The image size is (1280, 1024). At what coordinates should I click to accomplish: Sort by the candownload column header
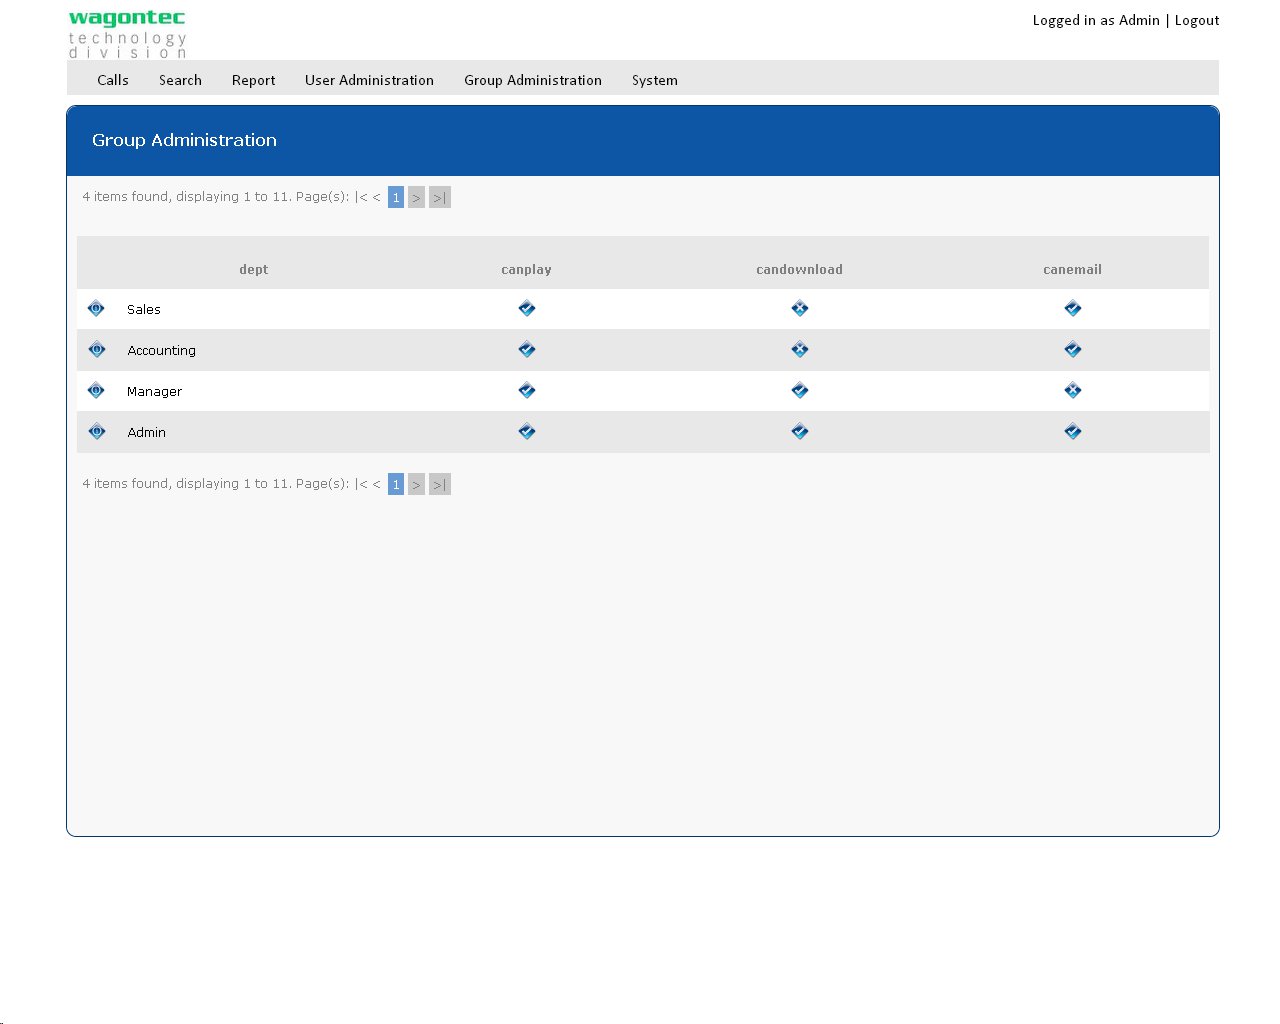[x=800, y=269]
